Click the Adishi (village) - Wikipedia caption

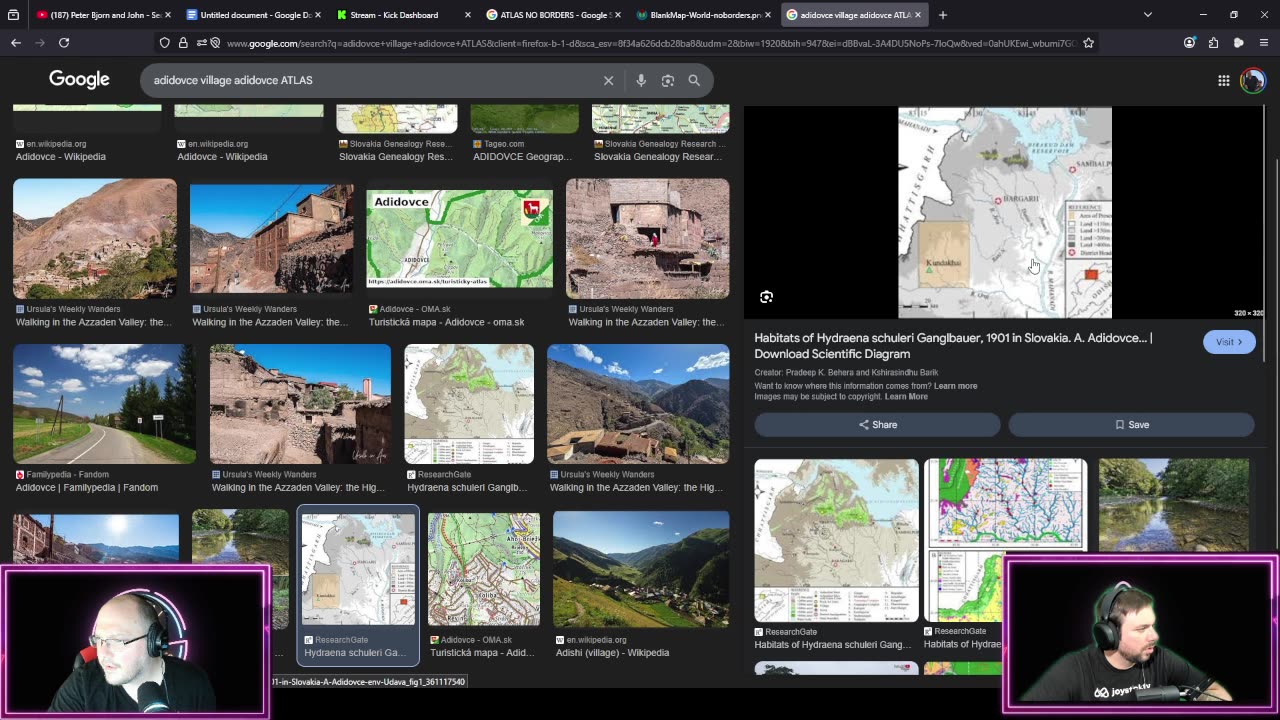click(x=612, y=653)
